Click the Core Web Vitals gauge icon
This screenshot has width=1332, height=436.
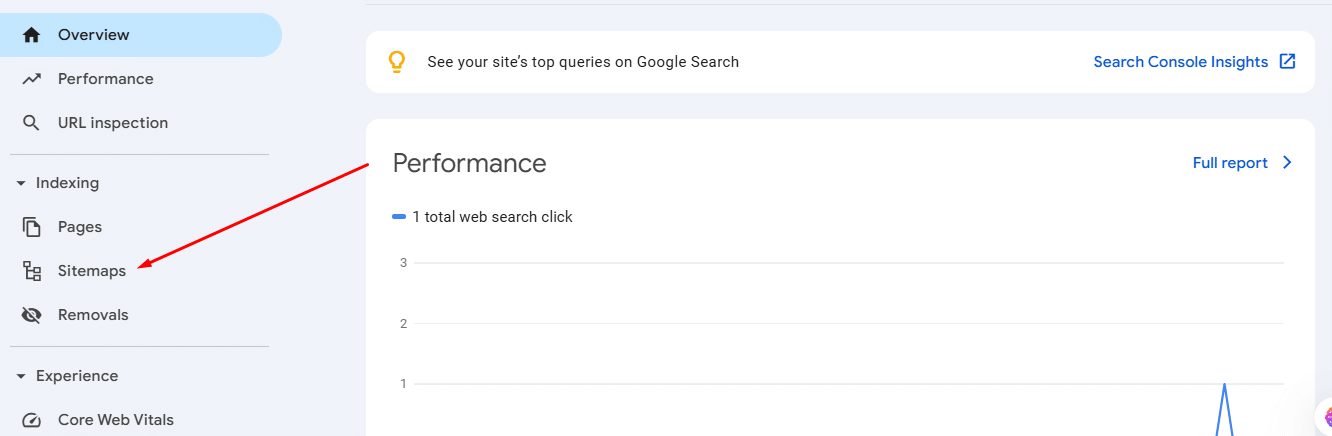[32, 420]
